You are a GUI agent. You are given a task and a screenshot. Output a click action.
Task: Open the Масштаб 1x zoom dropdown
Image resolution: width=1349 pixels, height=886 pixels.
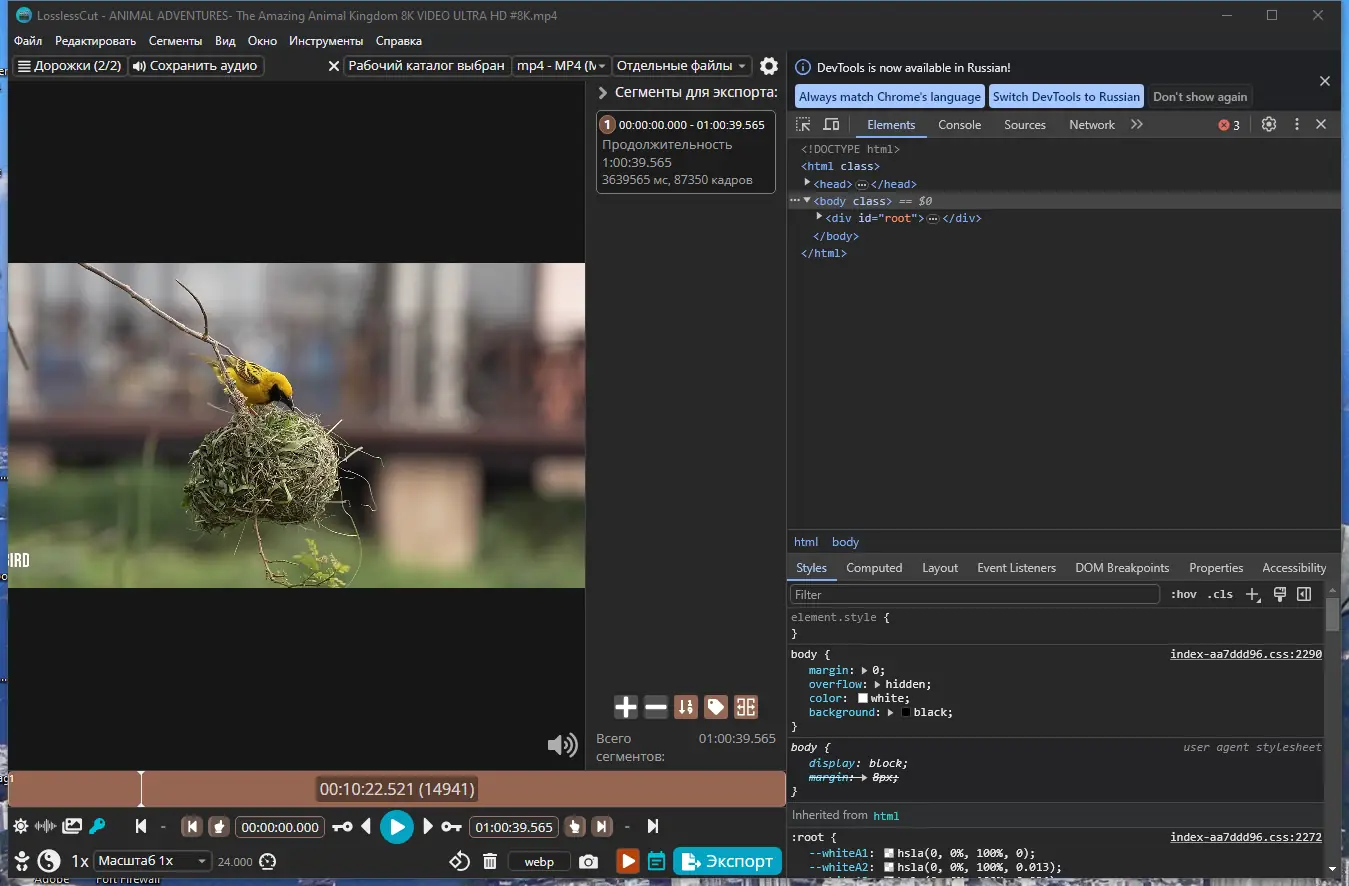click(x=152, y=861)
